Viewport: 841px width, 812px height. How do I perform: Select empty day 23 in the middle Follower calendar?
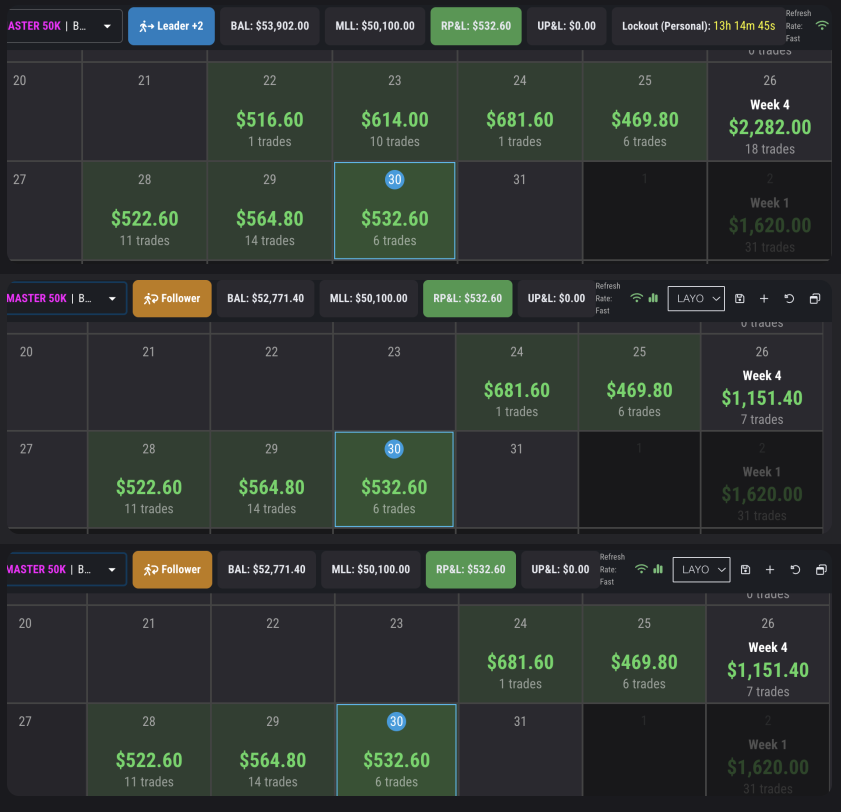click(x=394, y=382)
